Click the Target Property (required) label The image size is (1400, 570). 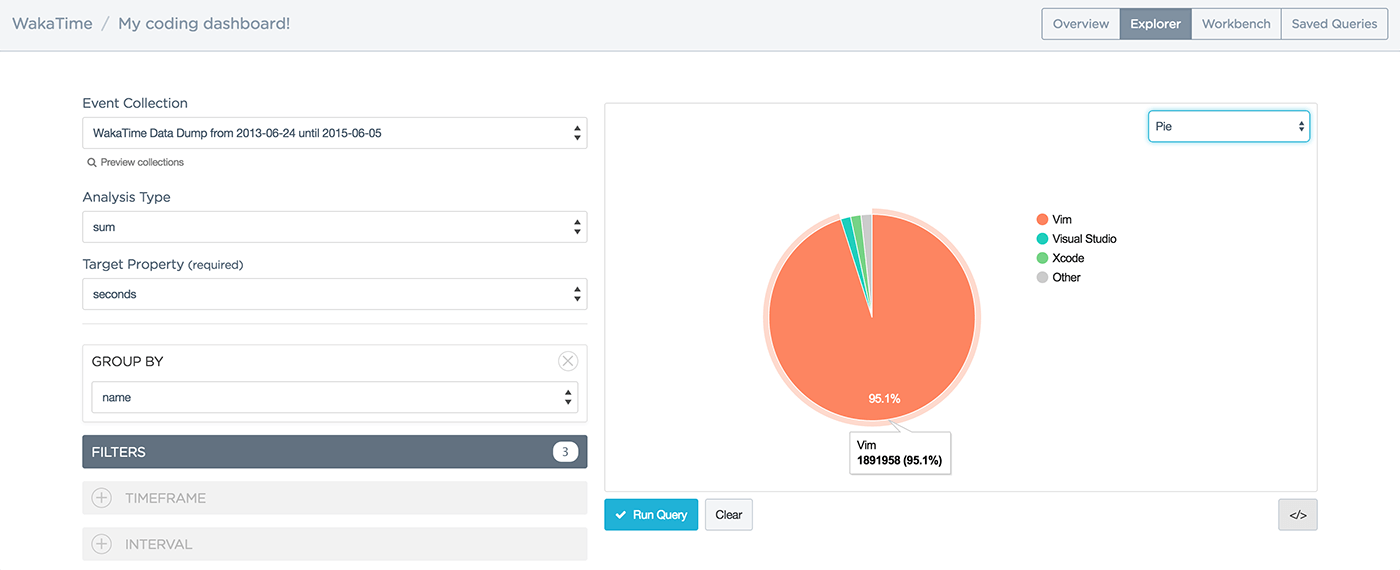pyautogui.click(x=163, y=264)
